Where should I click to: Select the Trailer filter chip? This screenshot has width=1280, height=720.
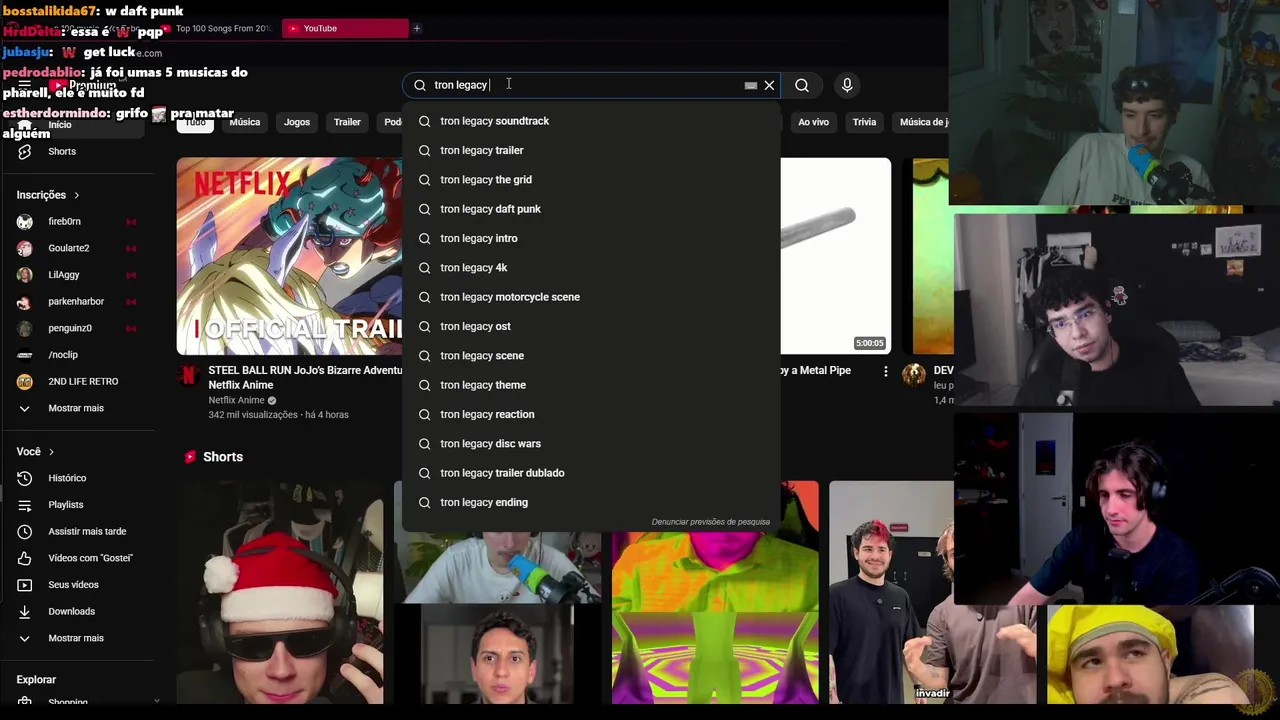[347, 122]
